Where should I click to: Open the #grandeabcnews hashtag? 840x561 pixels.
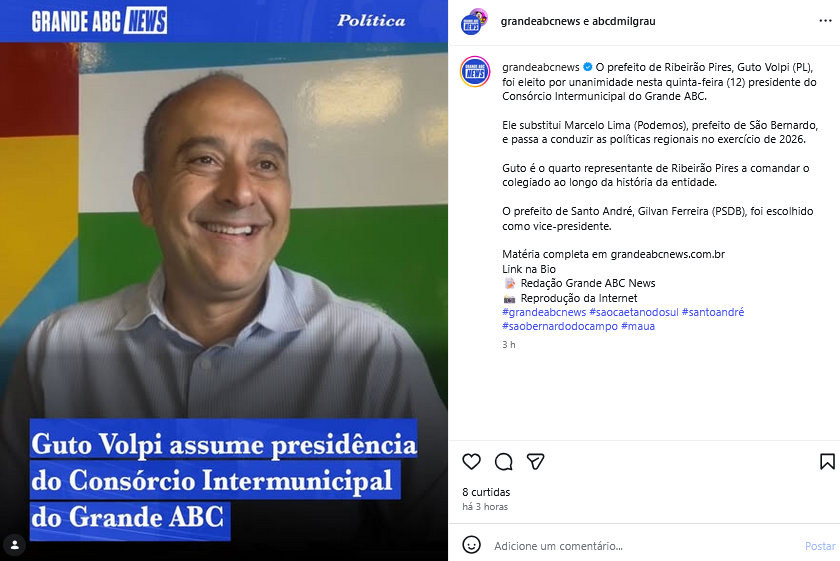click(x=544, y=312)
